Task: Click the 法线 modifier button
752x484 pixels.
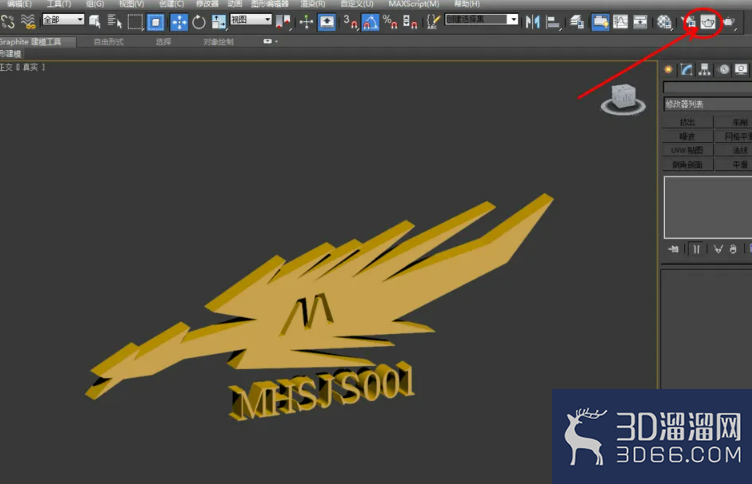Action: 734,150
